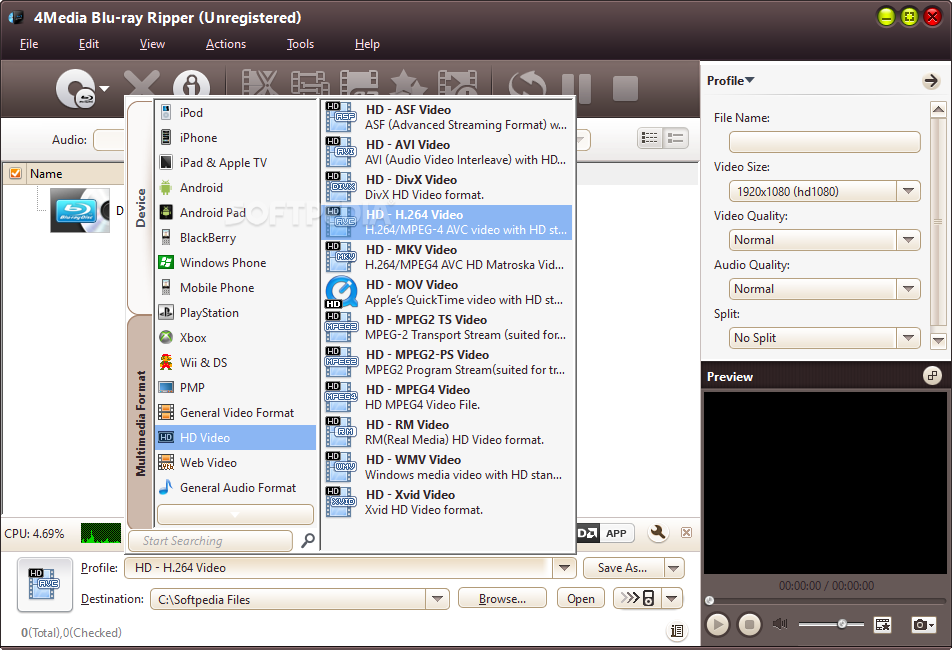This screenshot has width=952, height=650.
Task: Choose Xbox category
Action: pos(236,337)
